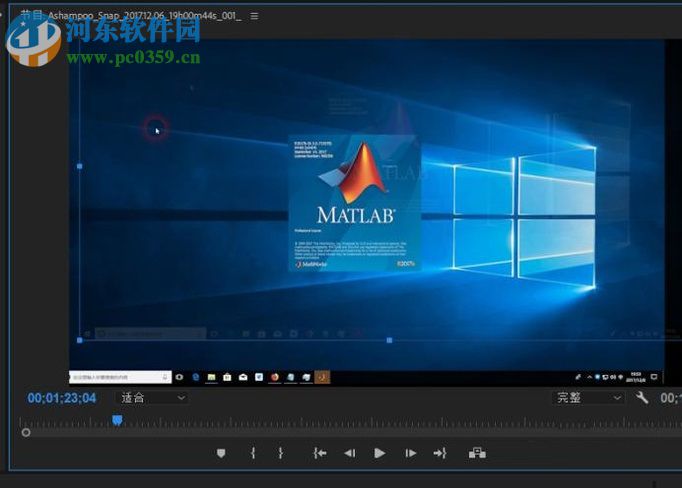Click the blue playhead on the time ruler
Screen dimensions: 682x488
click(x=117, y=420)
